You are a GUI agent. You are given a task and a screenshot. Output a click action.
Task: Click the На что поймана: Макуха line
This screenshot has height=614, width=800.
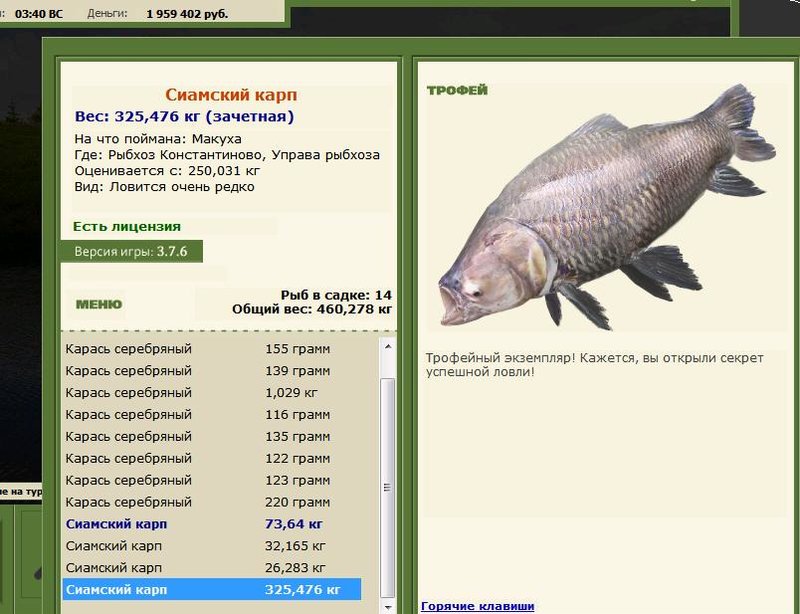click(158, 139)
